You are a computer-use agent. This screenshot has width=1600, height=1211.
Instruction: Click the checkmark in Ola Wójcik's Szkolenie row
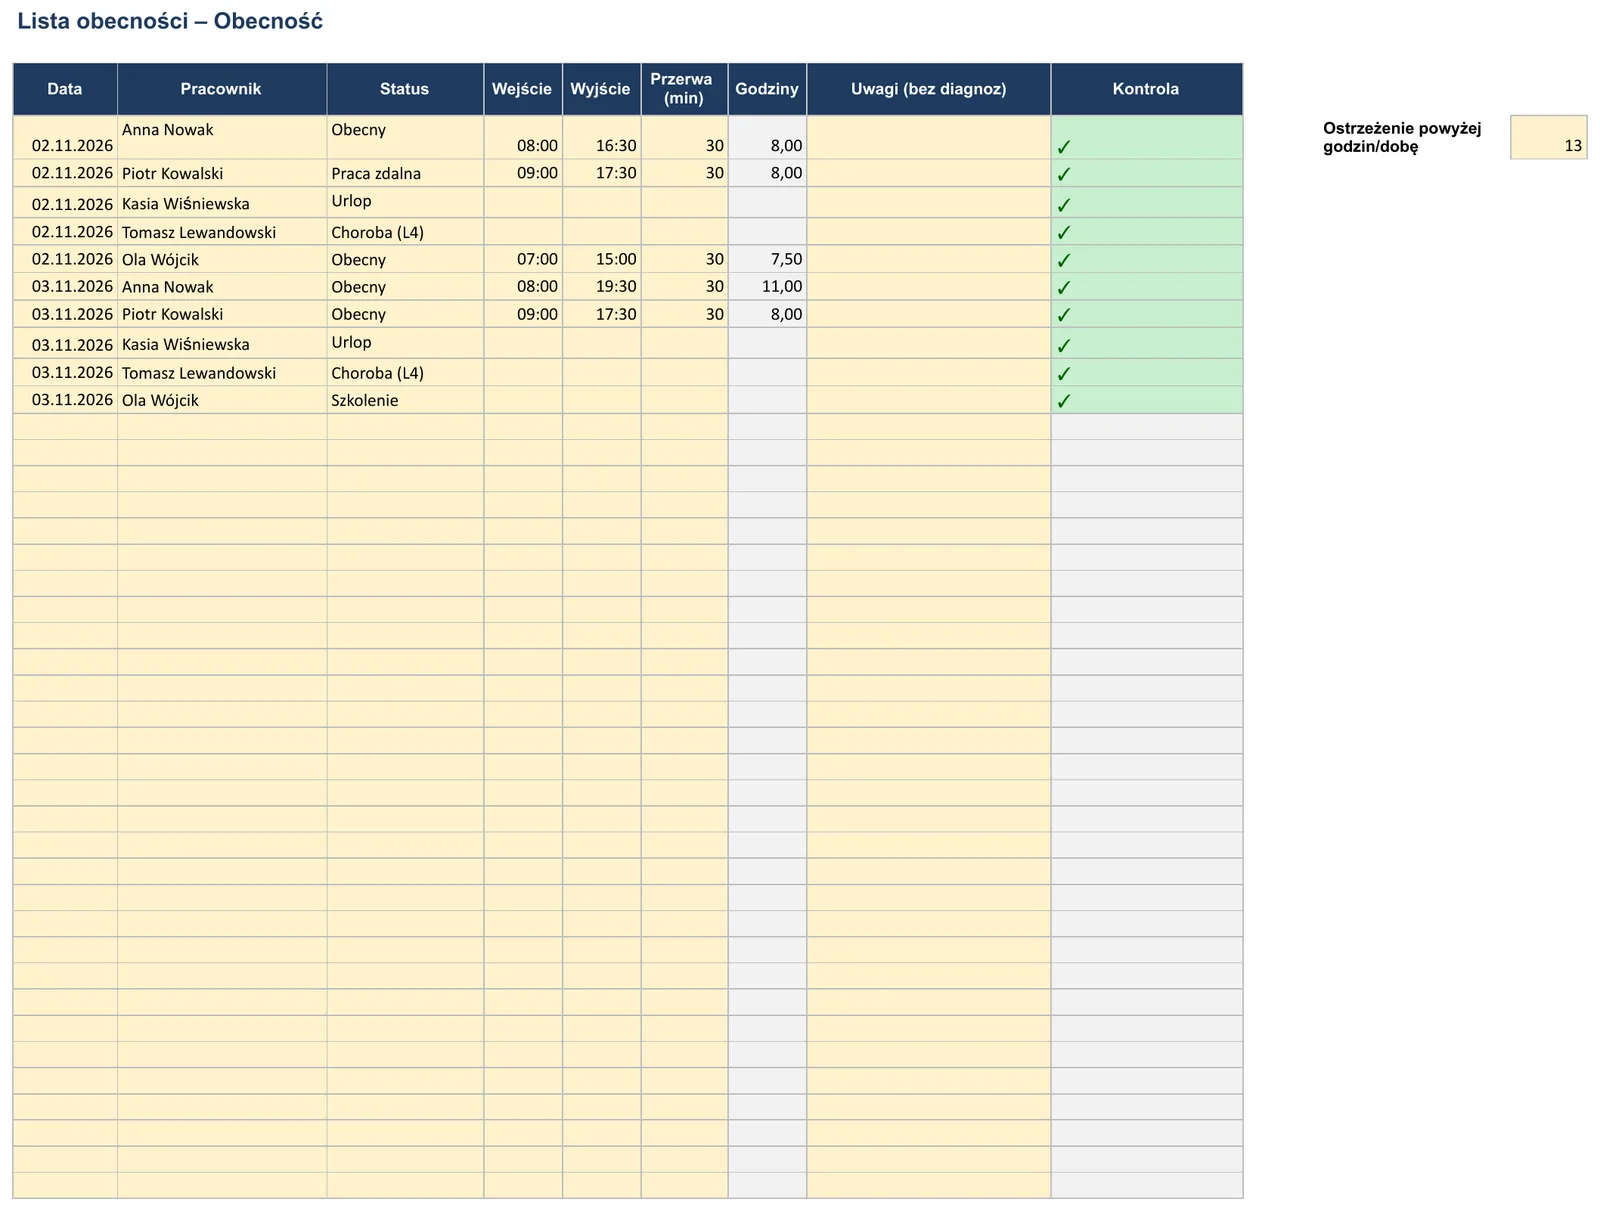pos(1064,401)
